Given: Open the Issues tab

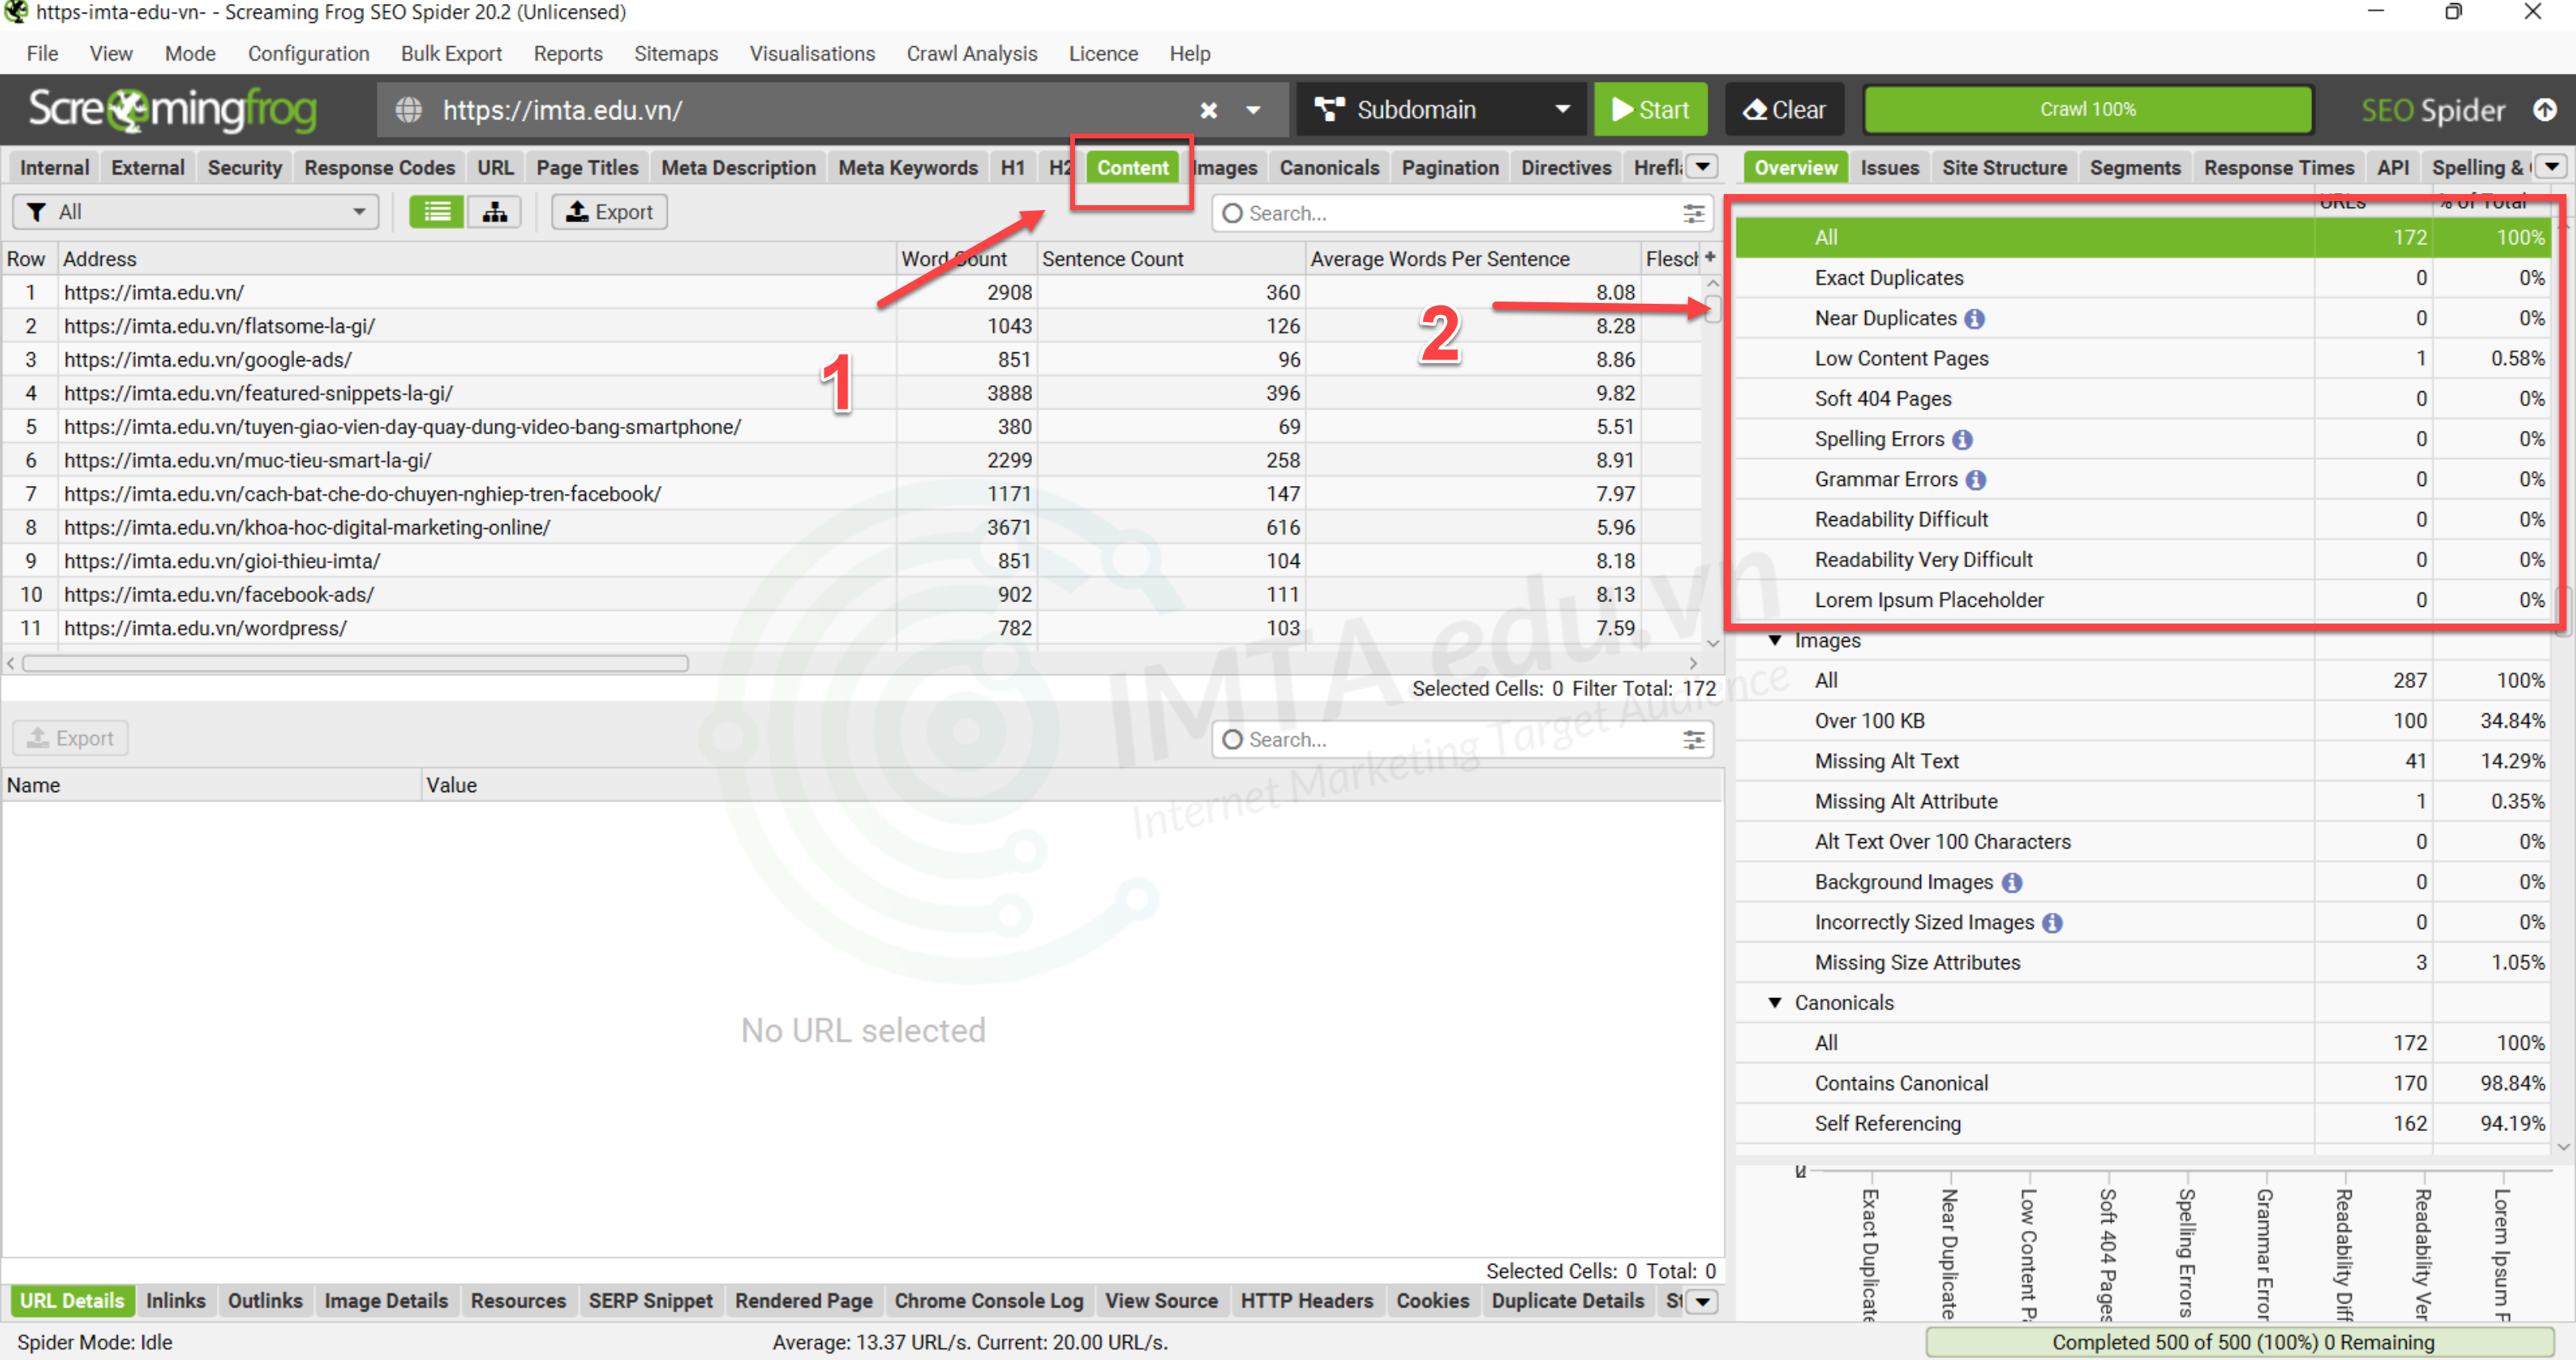Looking at the screenshot, I should 1889,167.
